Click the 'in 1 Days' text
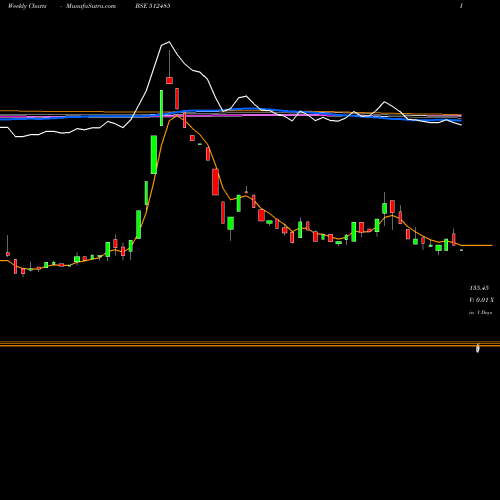 [480, 313]
